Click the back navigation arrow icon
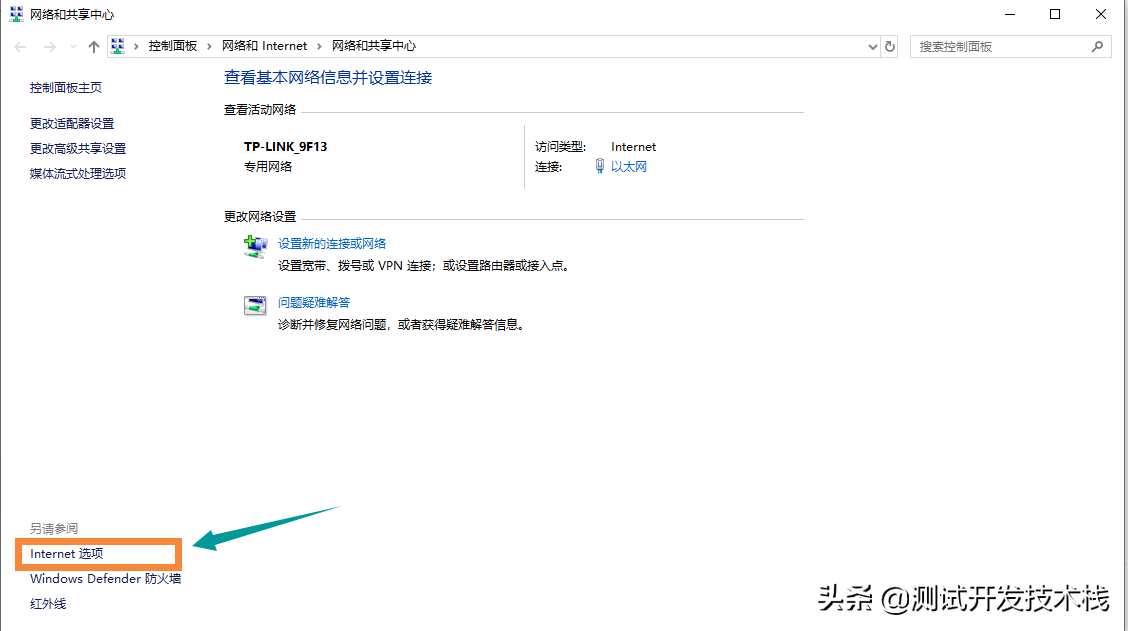This screenshot has width=1128, height=631. pos(19,46)
